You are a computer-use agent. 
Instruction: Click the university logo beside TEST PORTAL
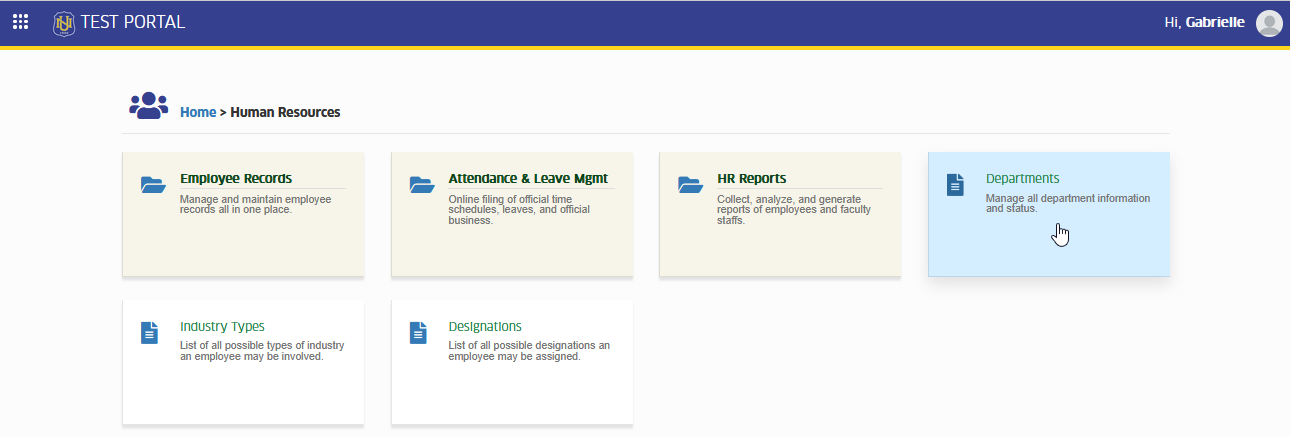pos(64,22)
